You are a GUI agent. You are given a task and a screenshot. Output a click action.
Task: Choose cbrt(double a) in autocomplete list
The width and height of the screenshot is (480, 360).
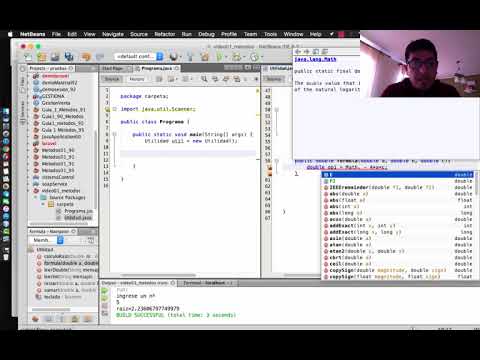(x=398, y=258)
